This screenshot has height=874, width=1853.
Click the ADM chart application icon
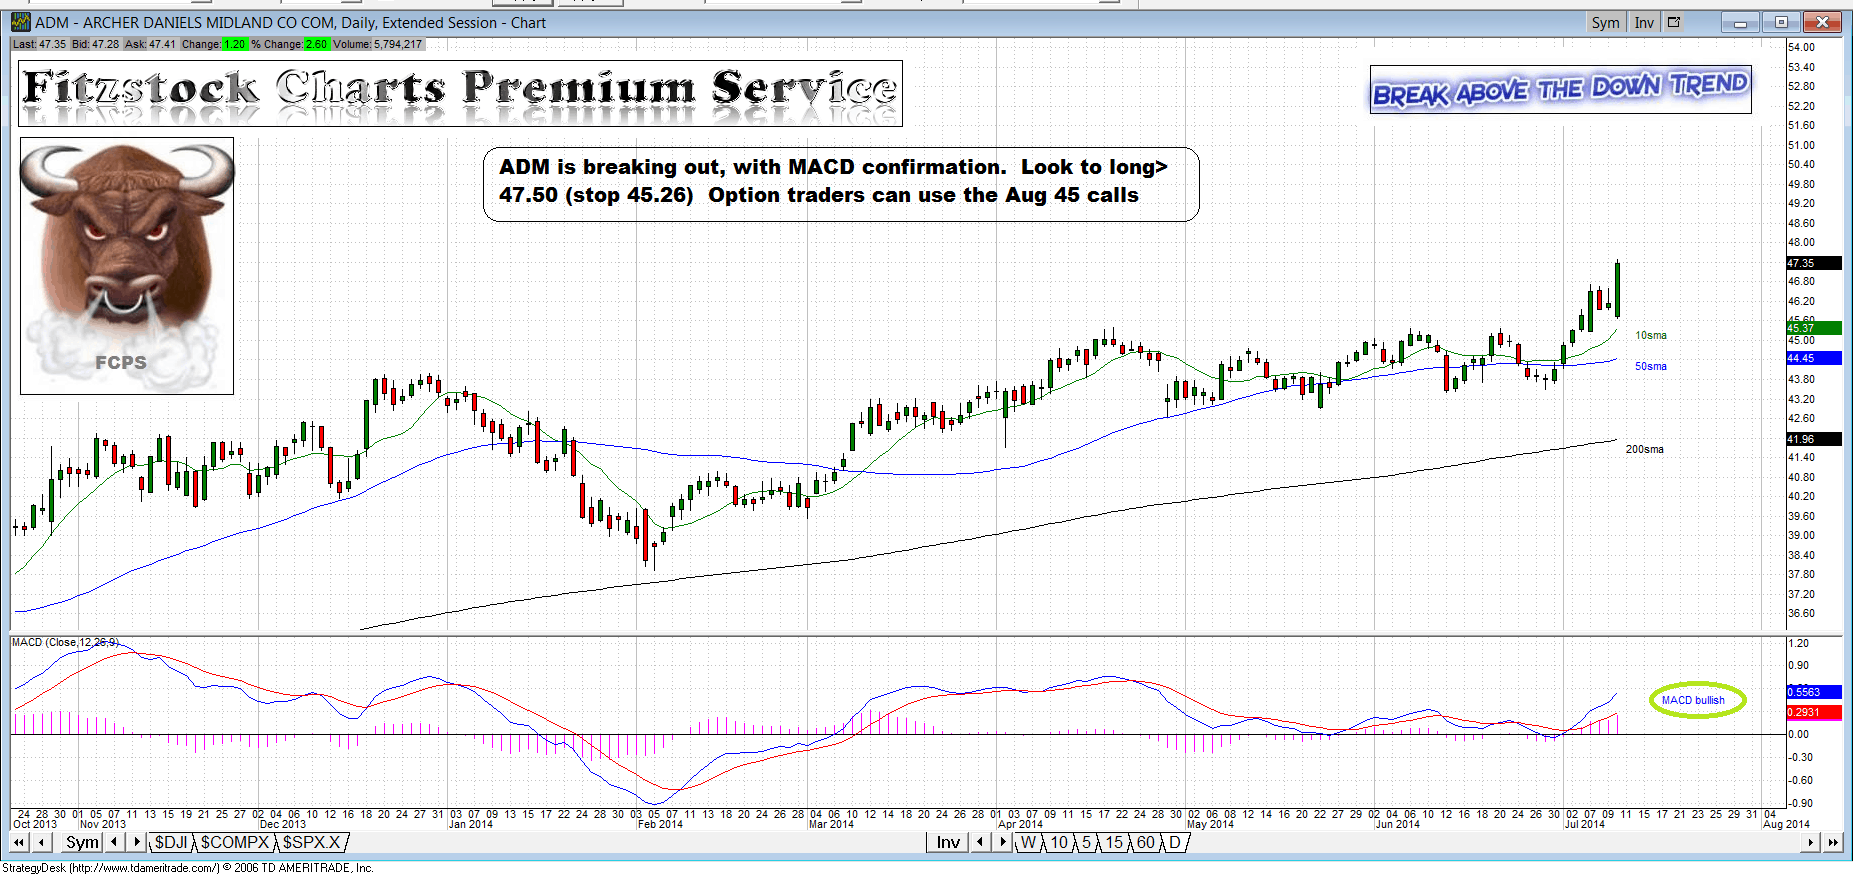pyautogui.click(x=20, y=22)
